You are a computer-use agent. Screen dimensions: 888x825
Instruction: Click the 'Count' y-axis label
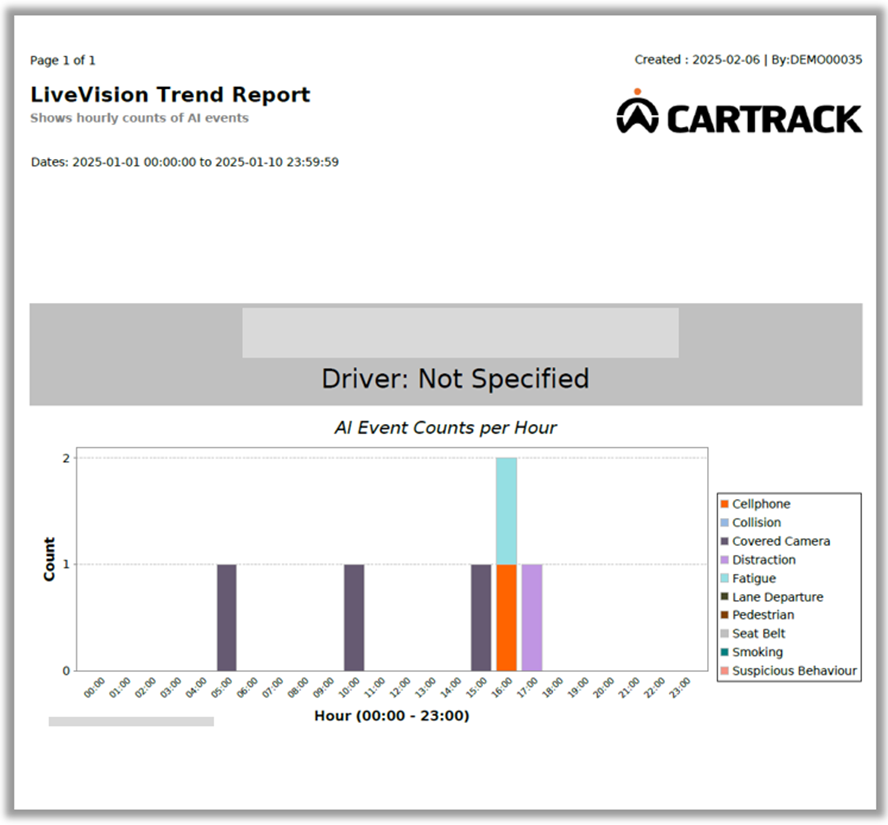tap(49, 559)
